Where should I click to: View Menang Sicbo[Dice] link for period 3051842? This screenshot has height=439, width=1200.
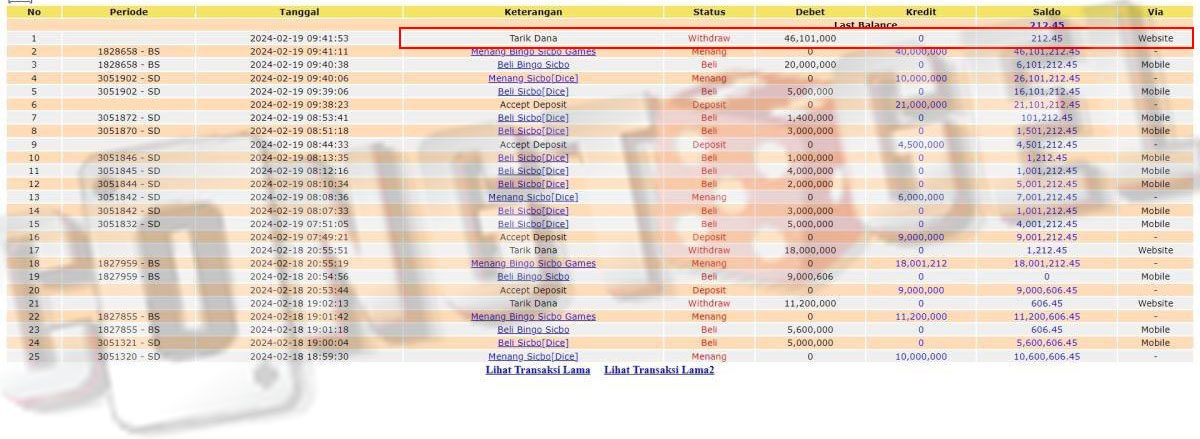[533, 197]
